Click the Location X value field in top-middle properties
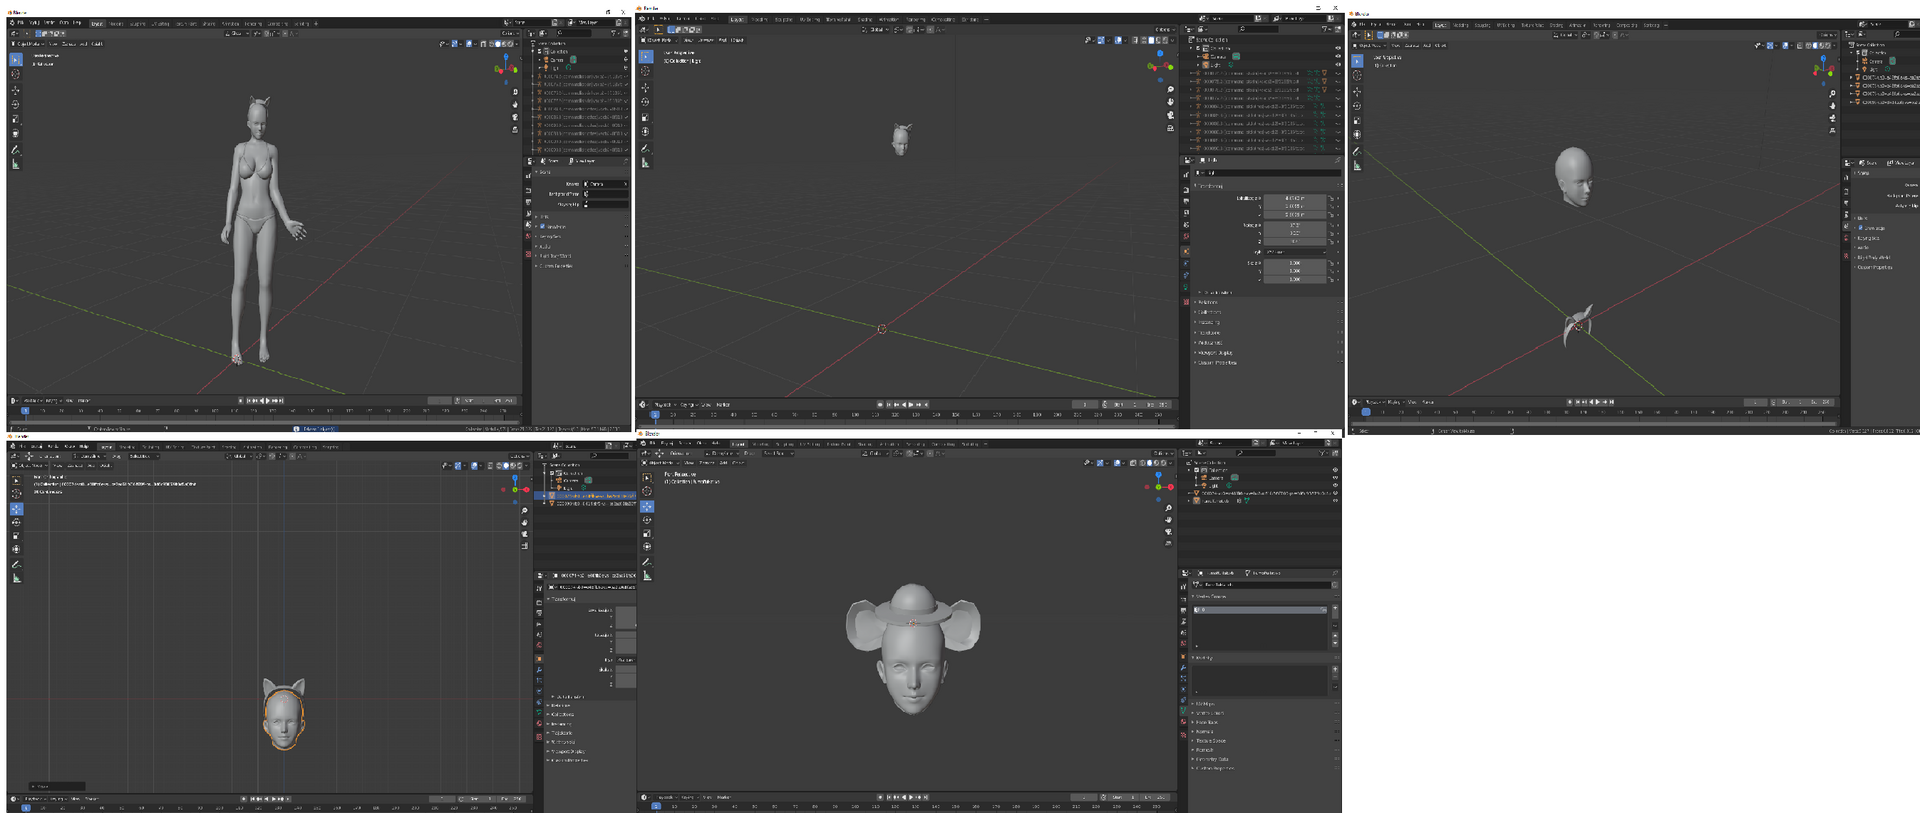The height and width of the screenshot is (813, 1920). pyautogui.click(x=1295, y=198)
